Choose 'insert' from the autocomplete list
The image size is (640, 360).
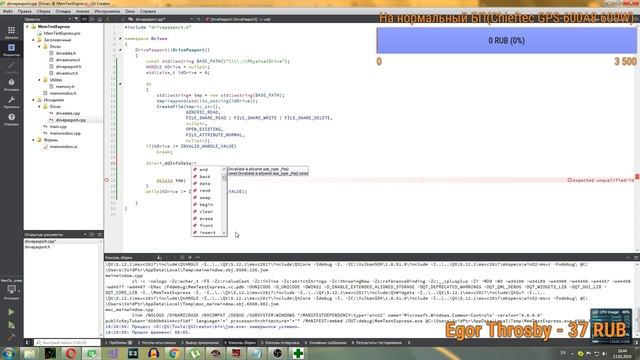point(207,233)
